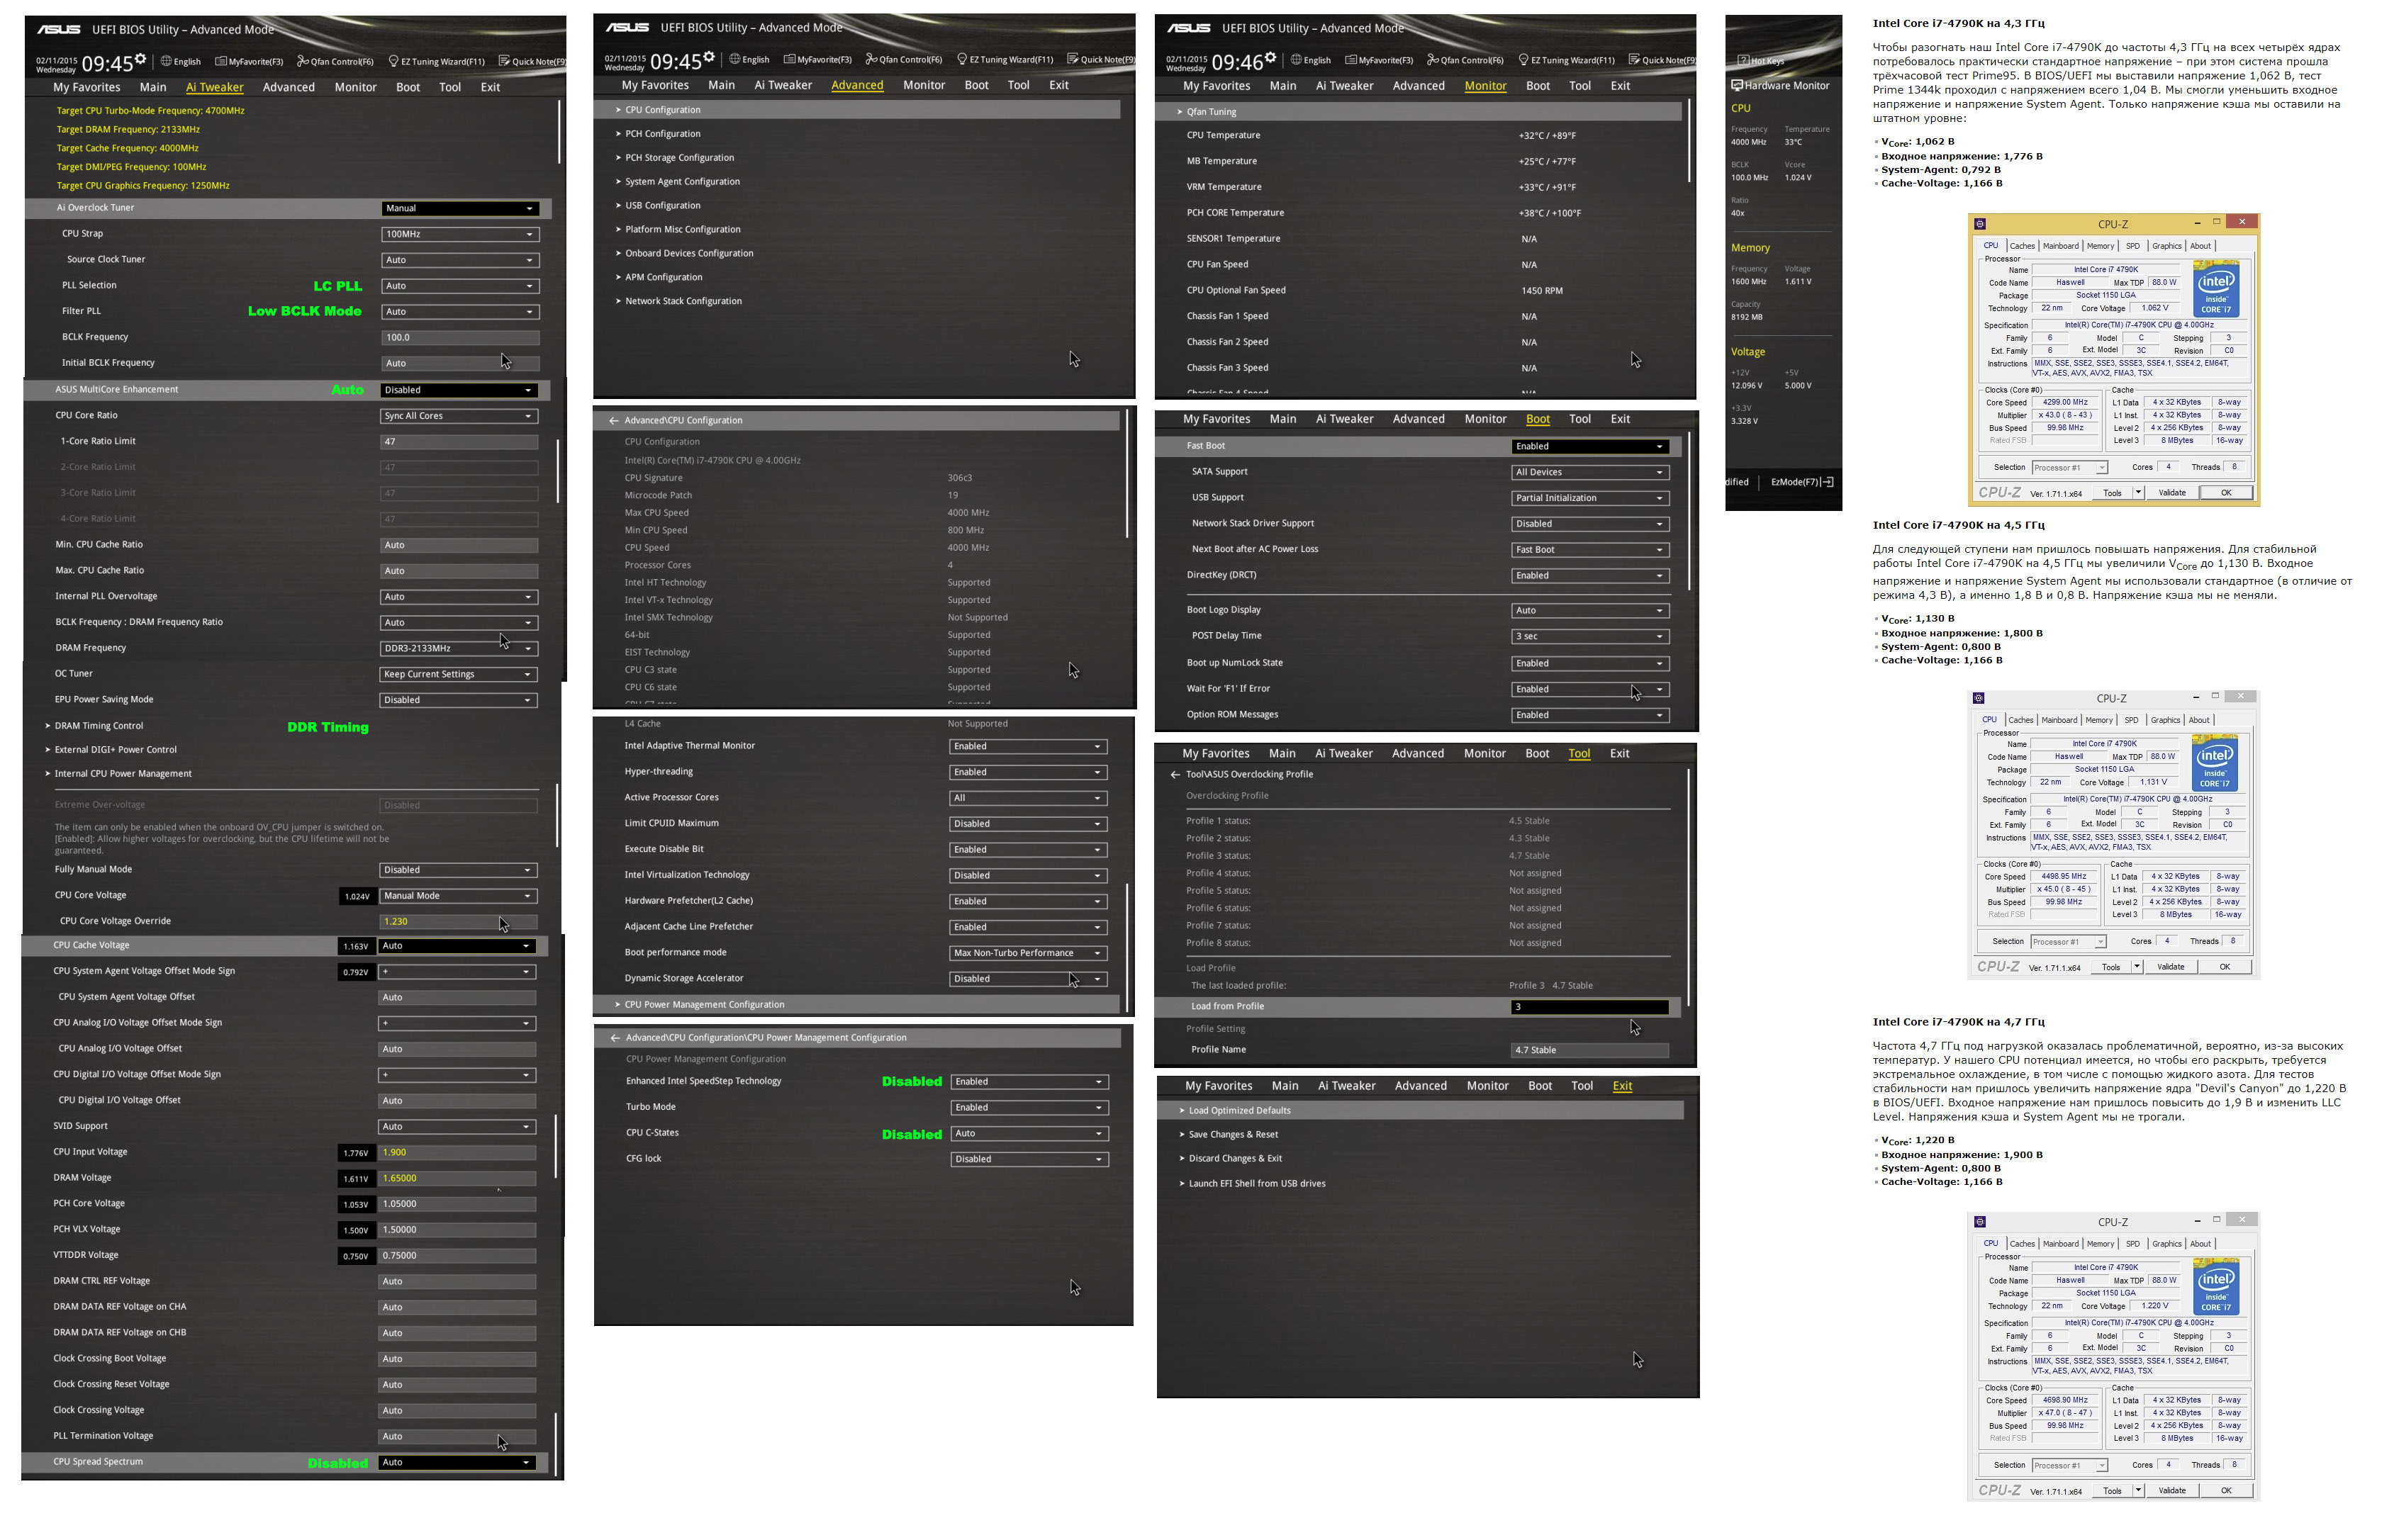The height and width of the screenshot is (1540, 2399).
Task: Expand the PCH Storage Configuration entry
Action: pyautogui.click(x=679, y=158)
